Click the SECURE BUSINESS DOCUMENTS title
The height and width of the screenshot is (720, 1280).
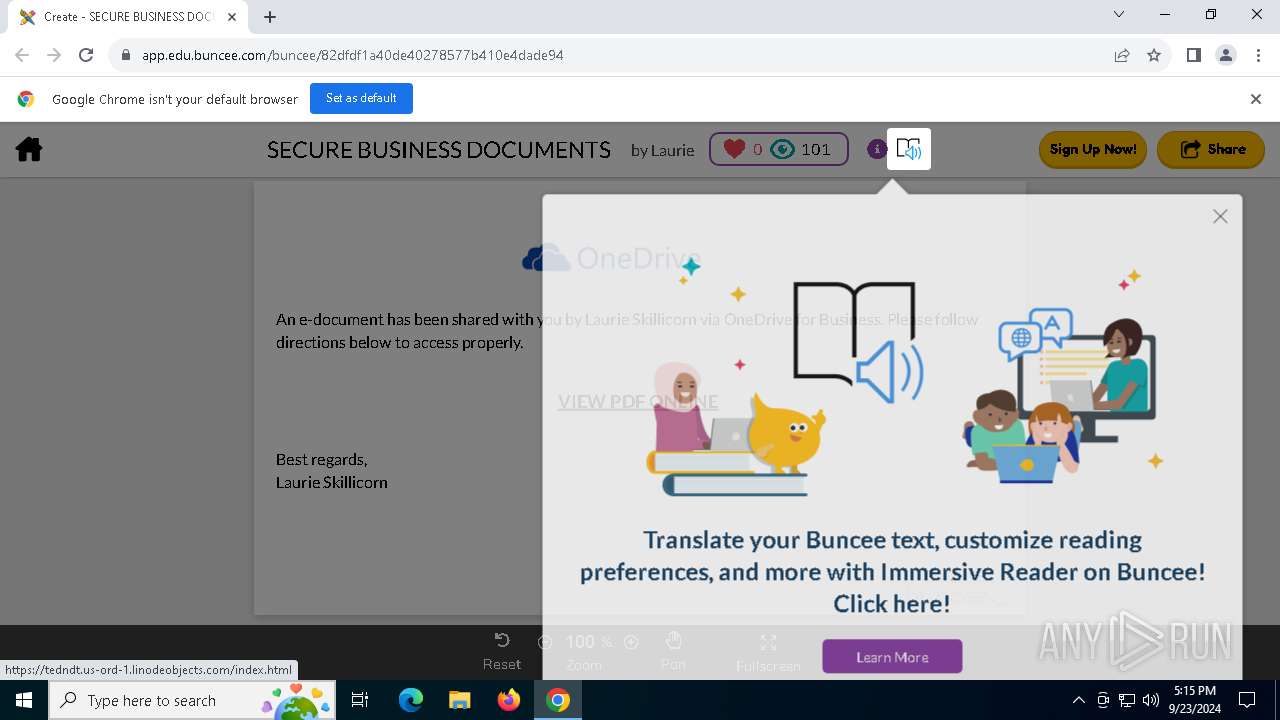(x=439, y=150)
